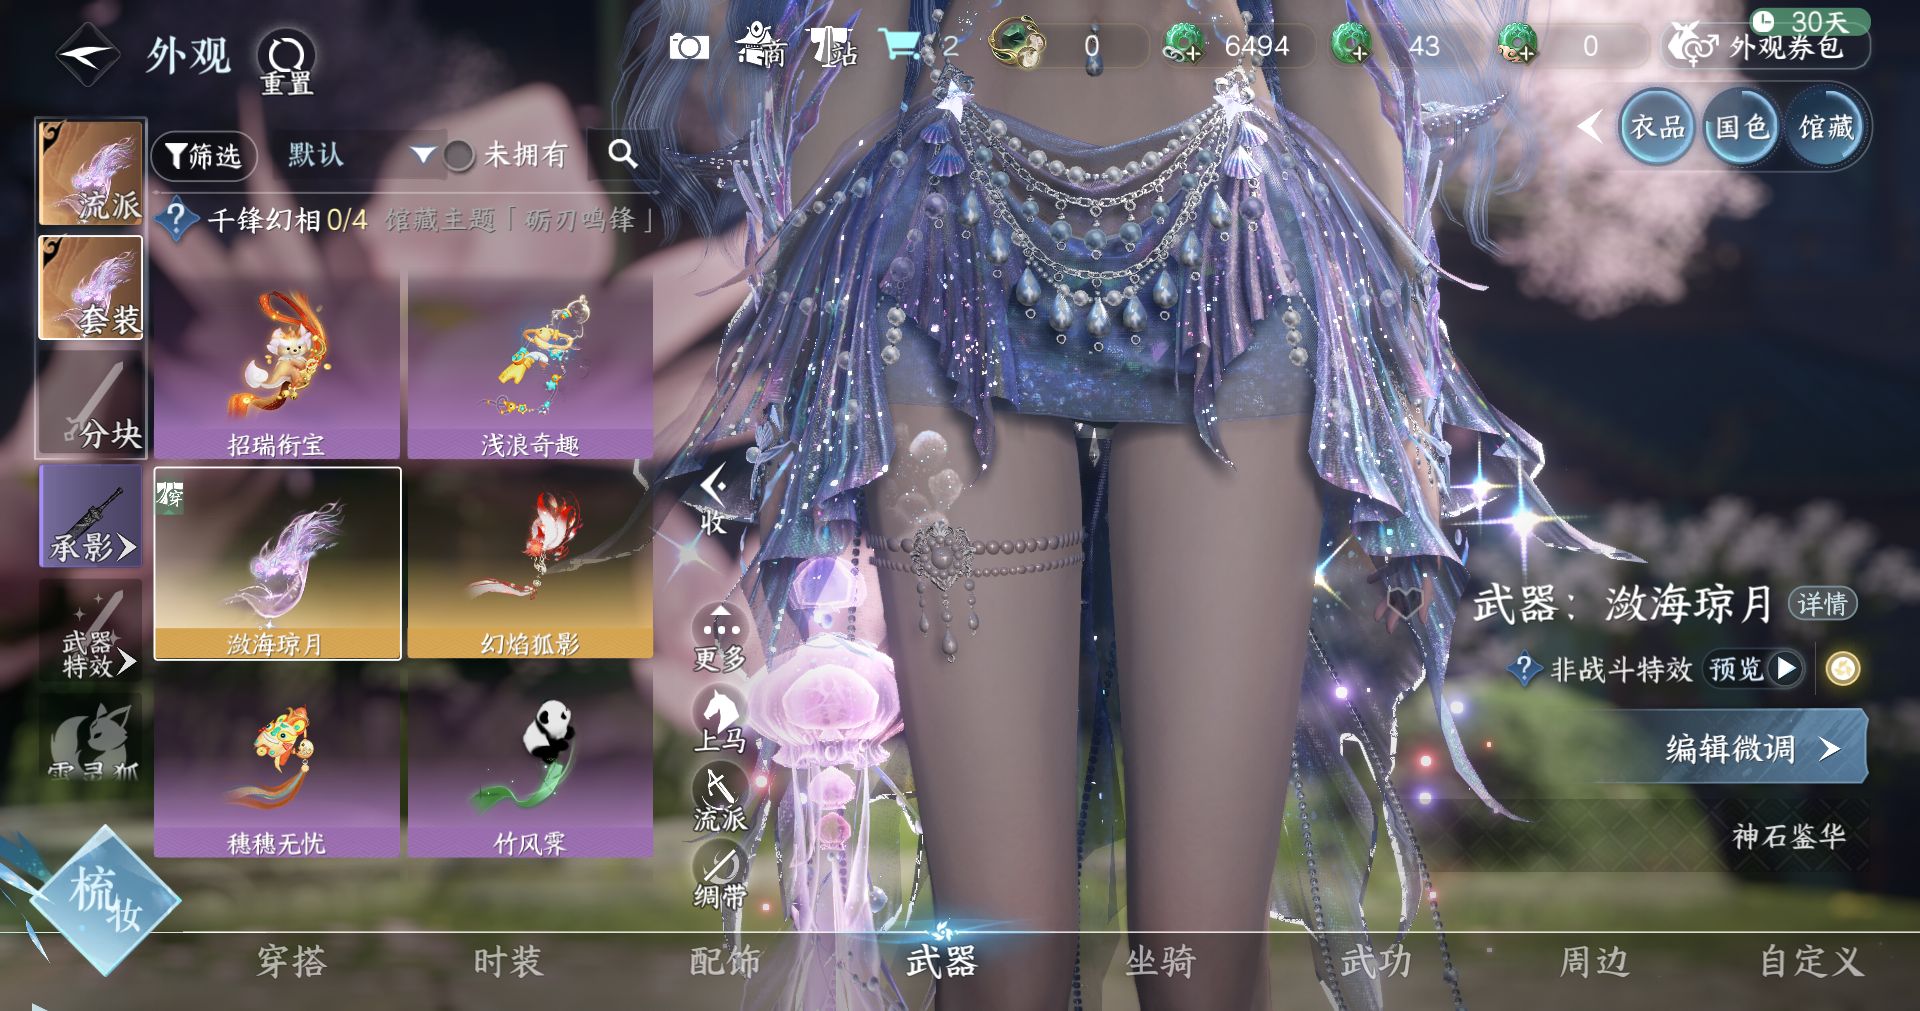Go back using the arrow icon
This screenshot has height=1011, width=1920.
click(87, 56)
